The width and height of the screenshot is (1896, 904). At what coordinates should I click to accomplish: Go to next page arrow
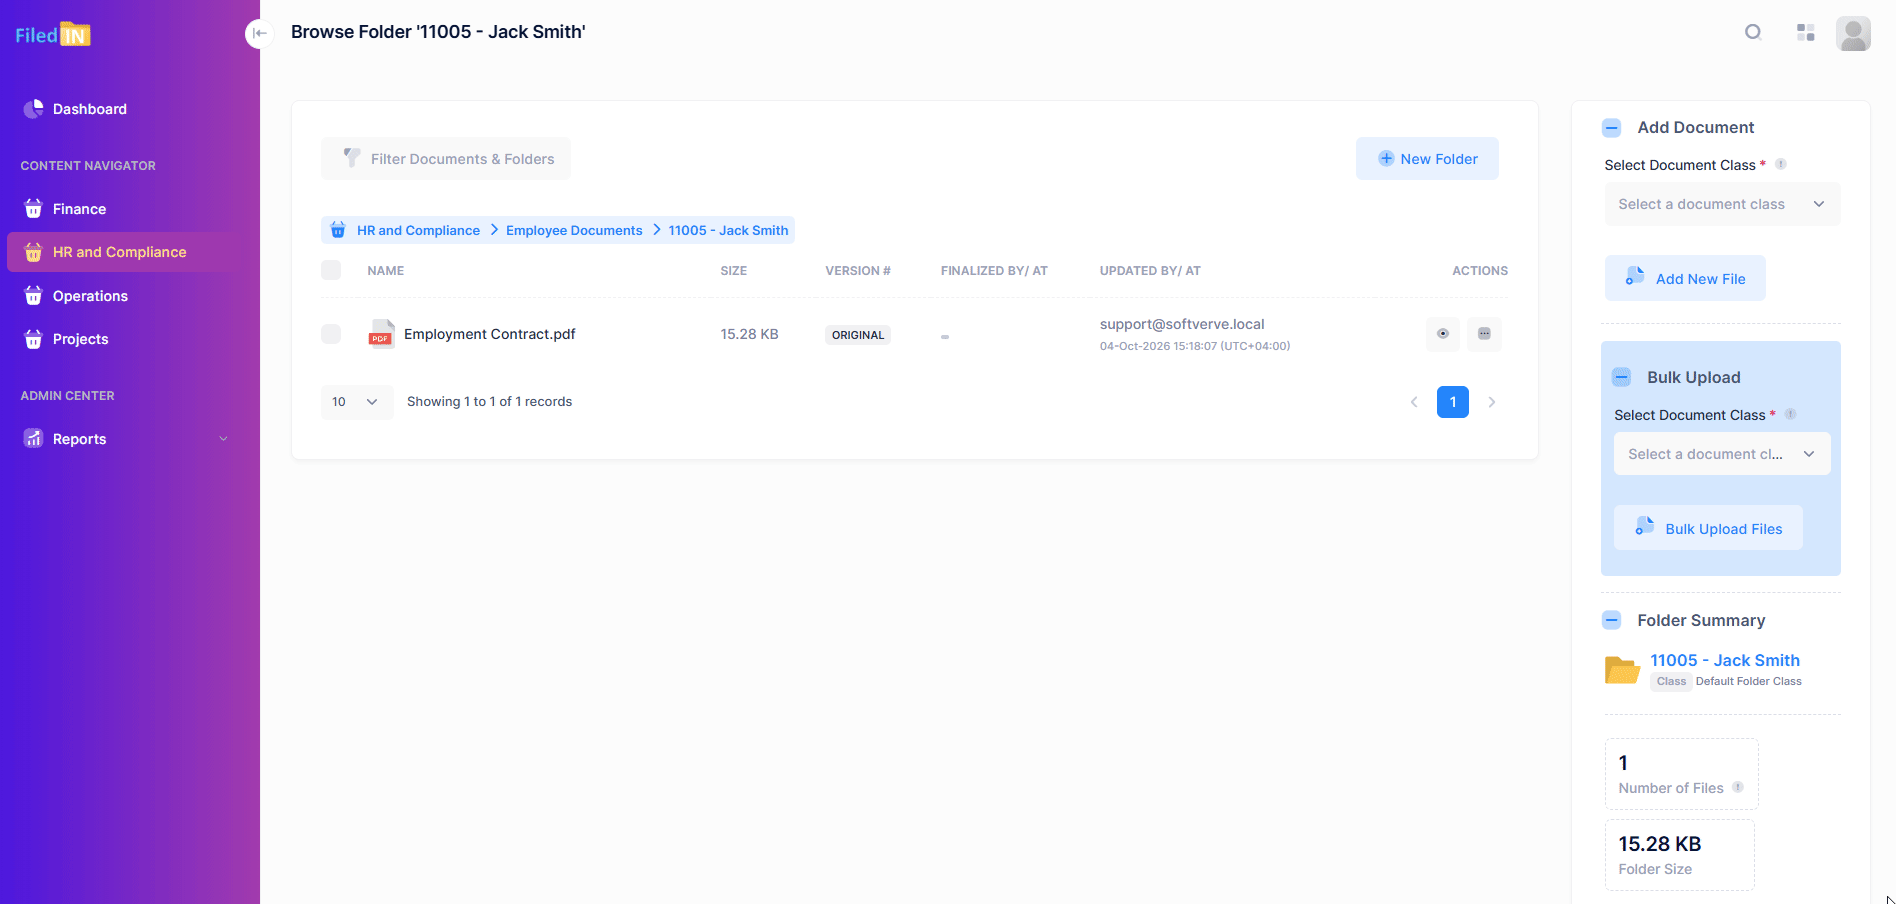[1492, 402]
